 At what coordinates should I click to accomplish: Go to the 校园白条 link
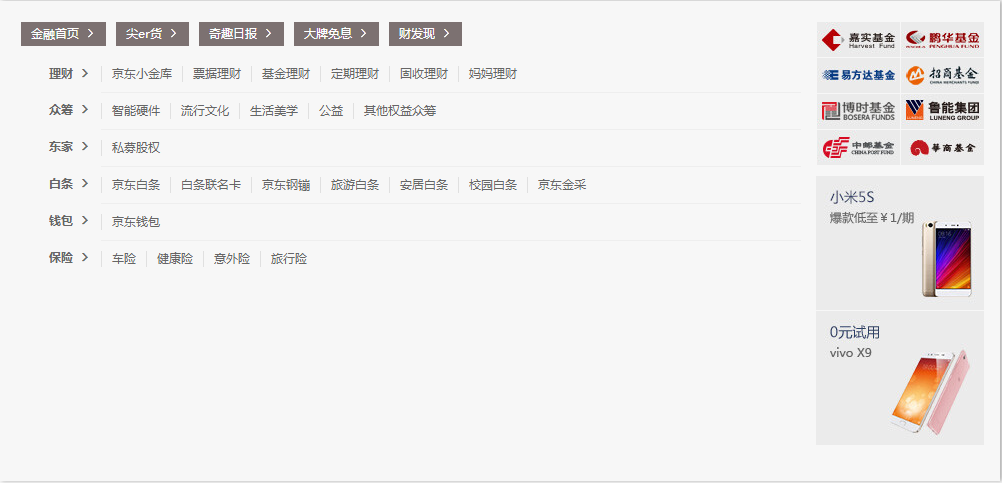(493, 185)
